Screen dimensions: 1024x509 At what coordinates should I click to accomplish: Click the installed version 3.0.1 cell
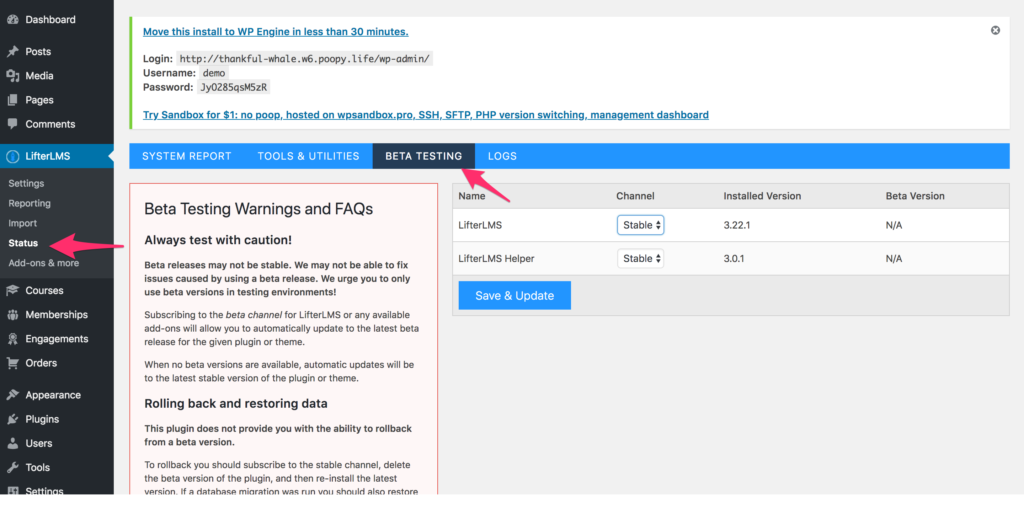point(734,258)
